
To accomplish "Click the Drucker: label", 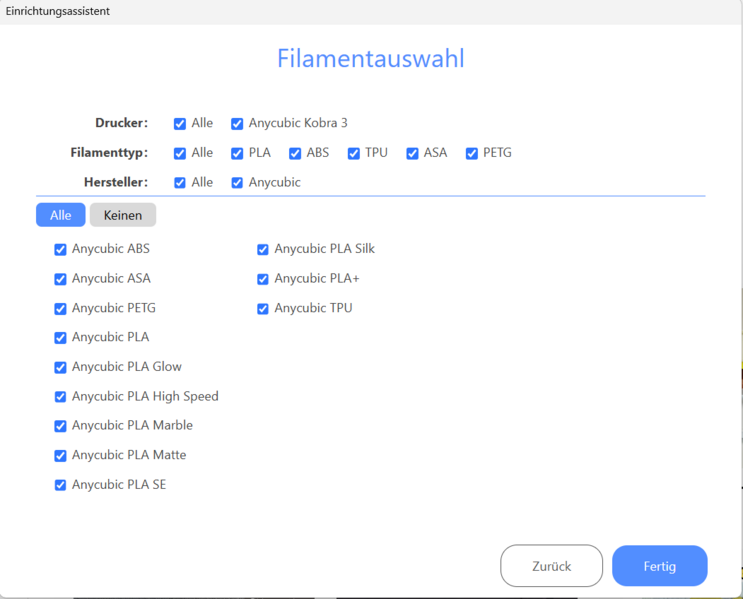I will (121, 123).
